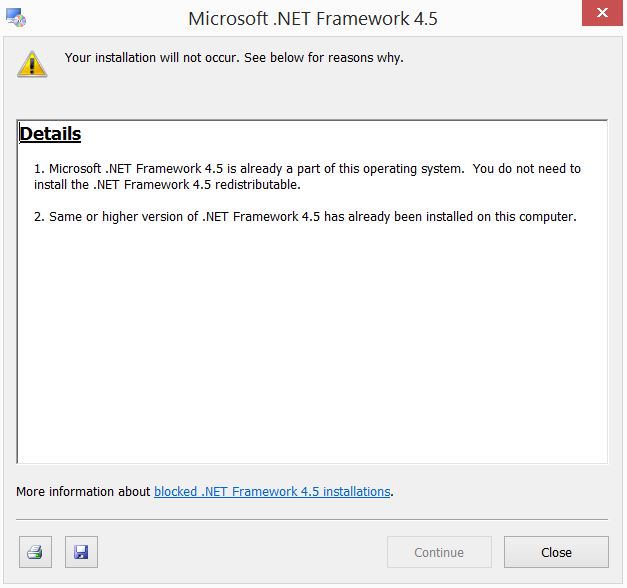Screen dimensions: 627x588
Task: Click empty space between save icon and Continue
Action: 240,552
